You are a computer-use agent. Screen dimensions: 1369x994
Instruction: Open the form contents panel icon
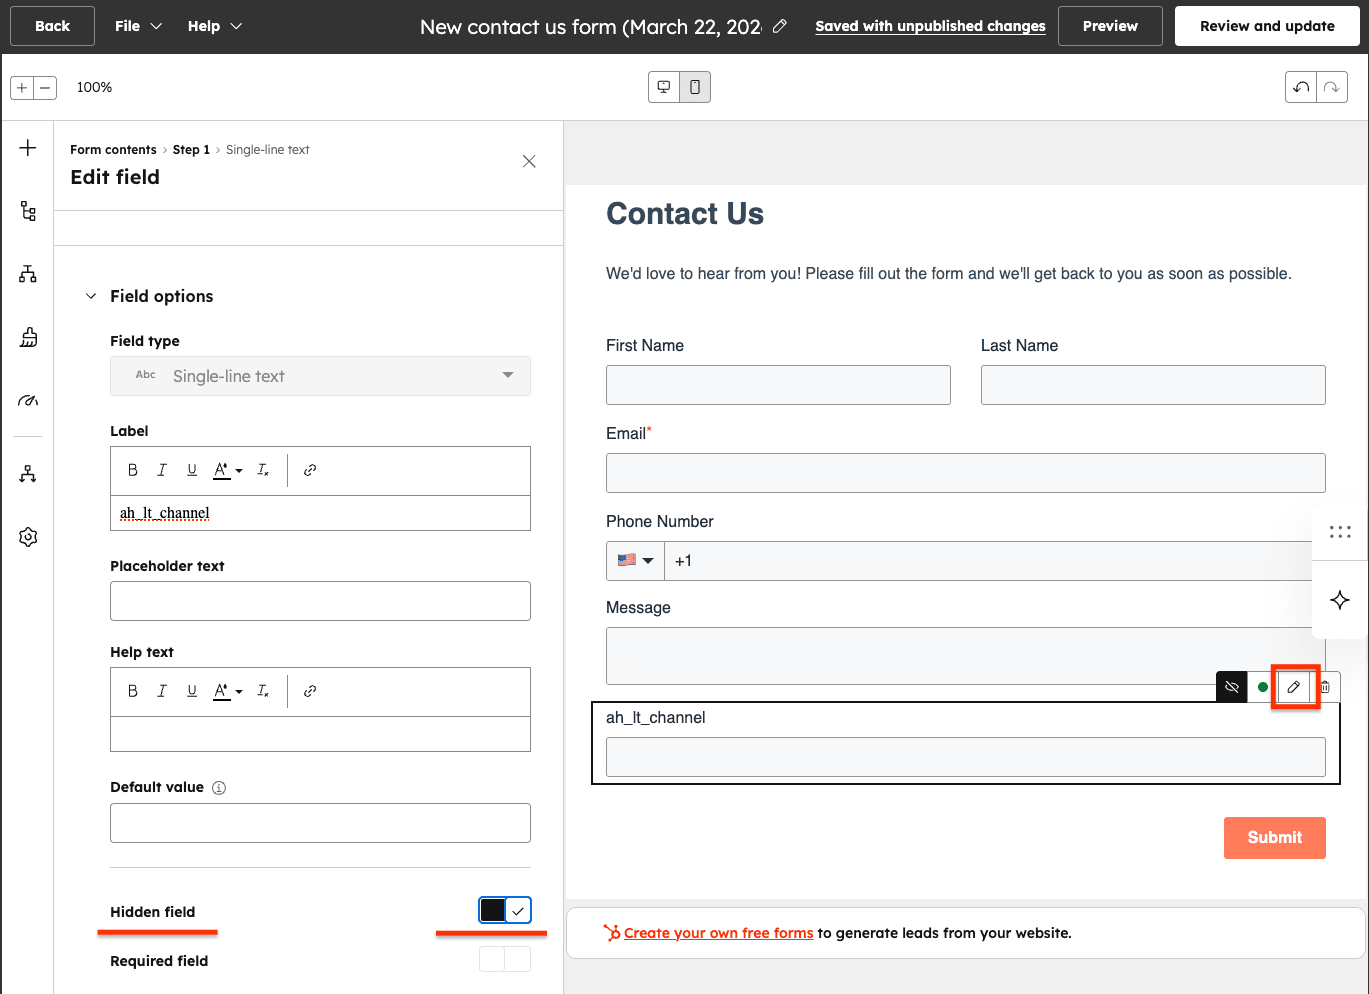(x=27, y=211)
